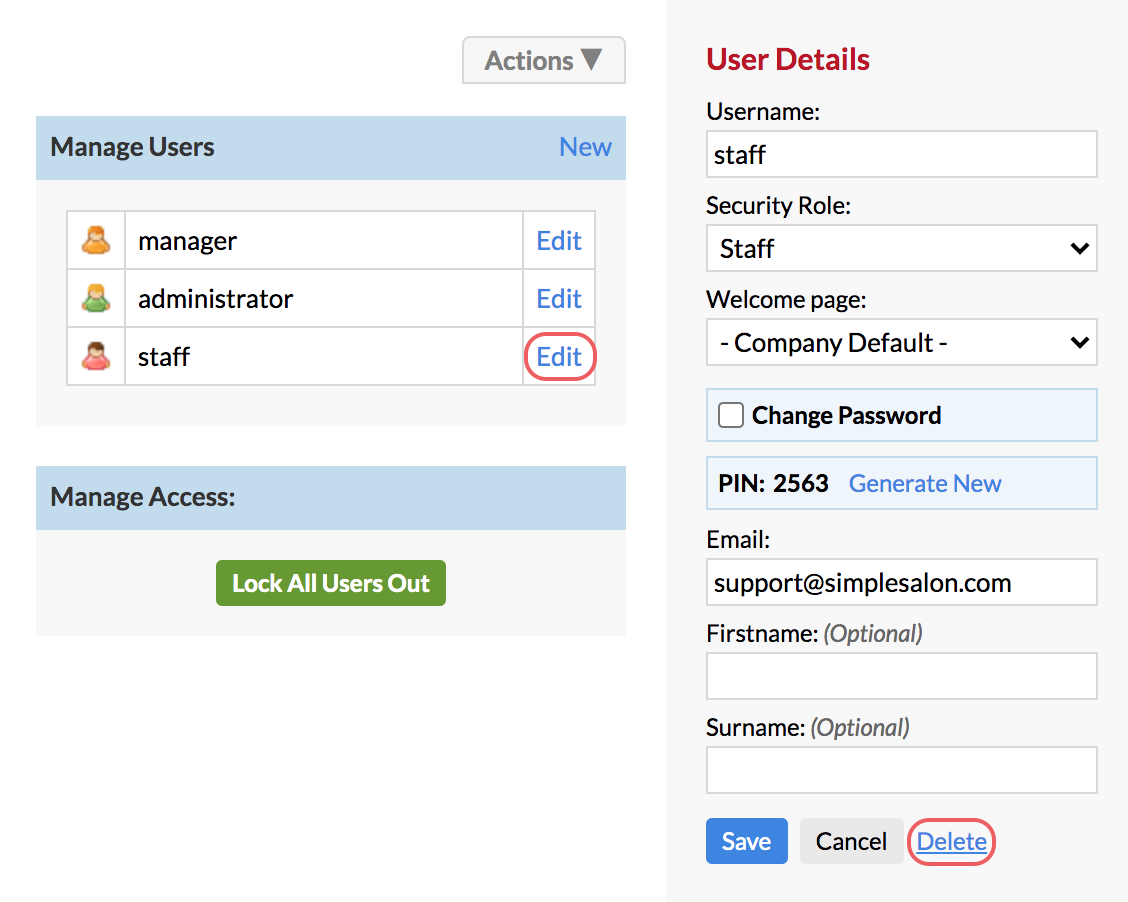Focus the Surname input field

click(x=901, y=770)
